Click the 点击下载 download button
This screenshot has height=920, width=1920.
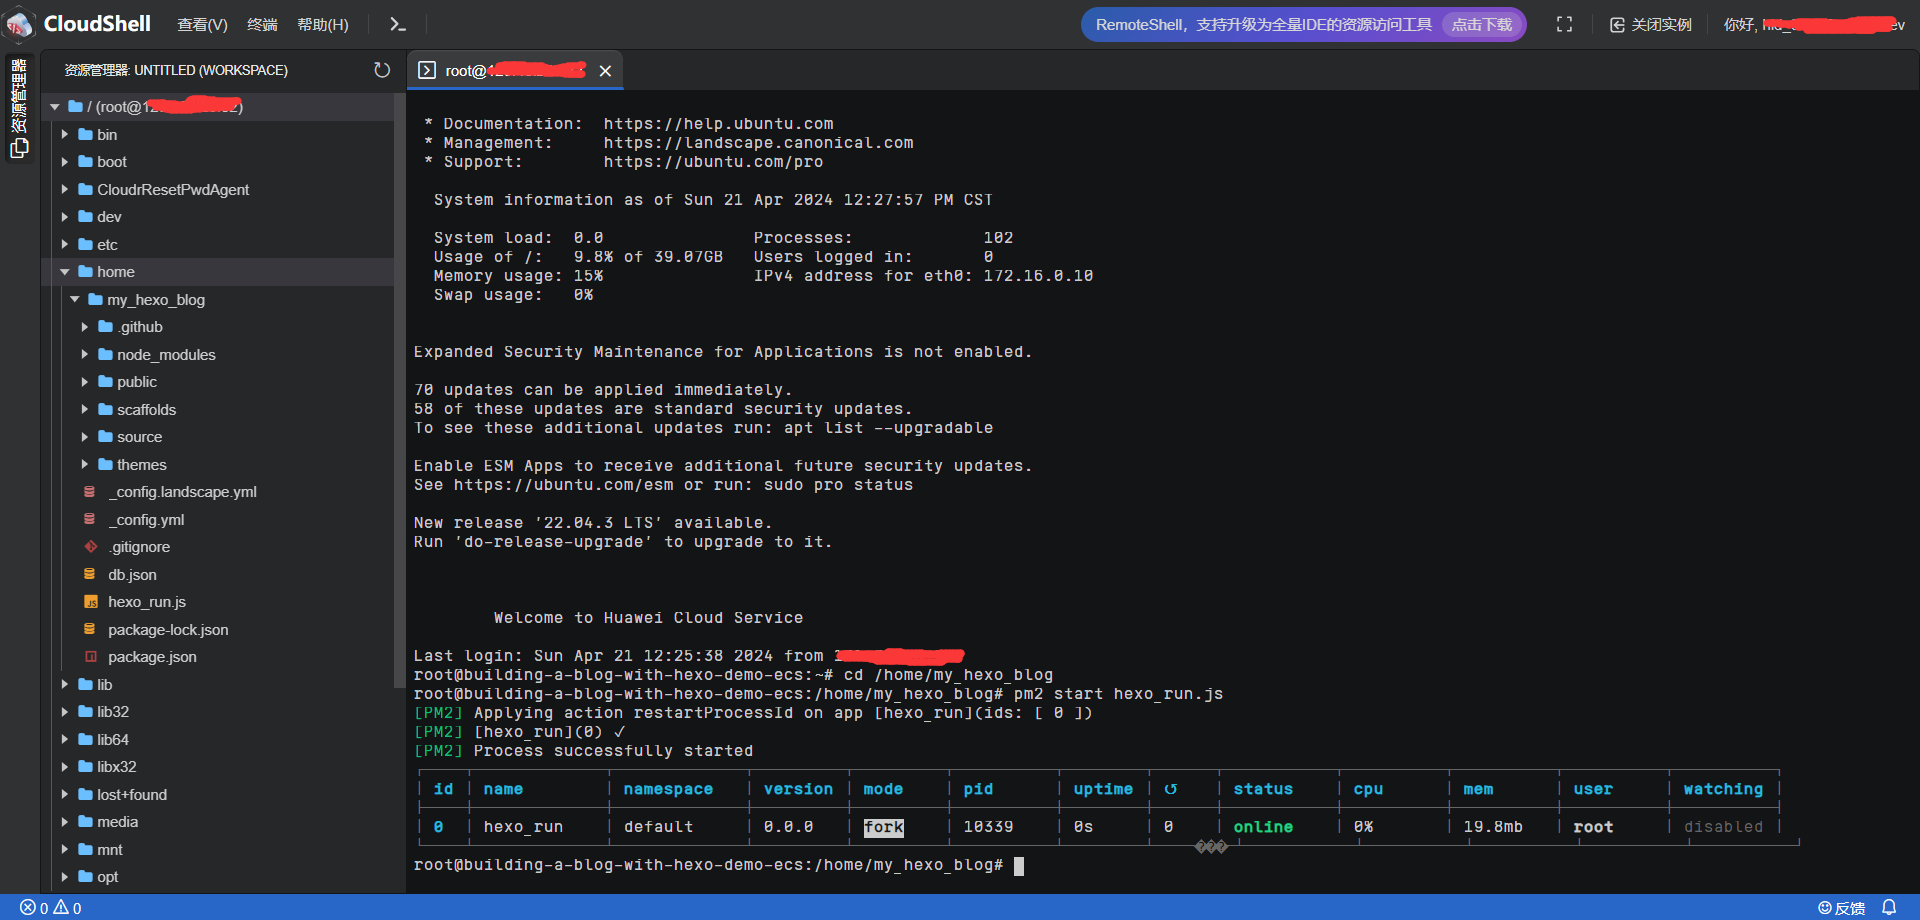click(1481, 25)
